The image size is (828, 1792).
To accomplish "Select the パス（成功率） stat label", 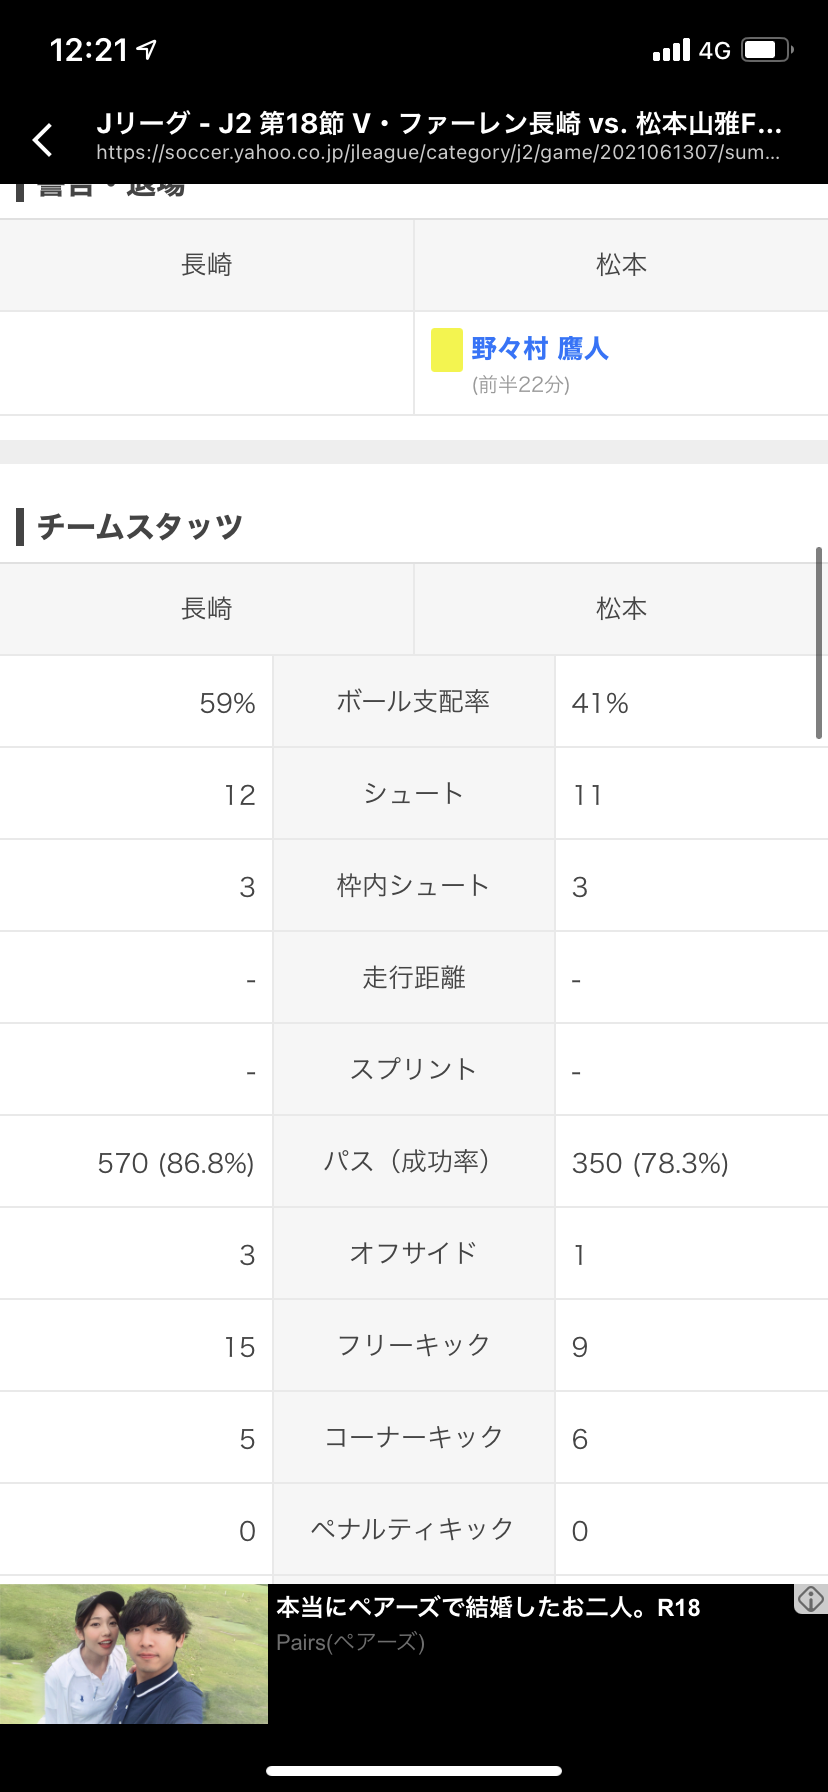I will click(413, 1162).
